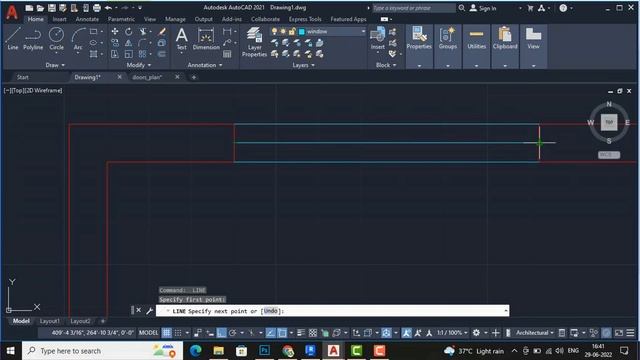Toggle 2D object snap in status bar
Image resolution: width=640 pixels, height=360 pixels.
click(282, 333)
